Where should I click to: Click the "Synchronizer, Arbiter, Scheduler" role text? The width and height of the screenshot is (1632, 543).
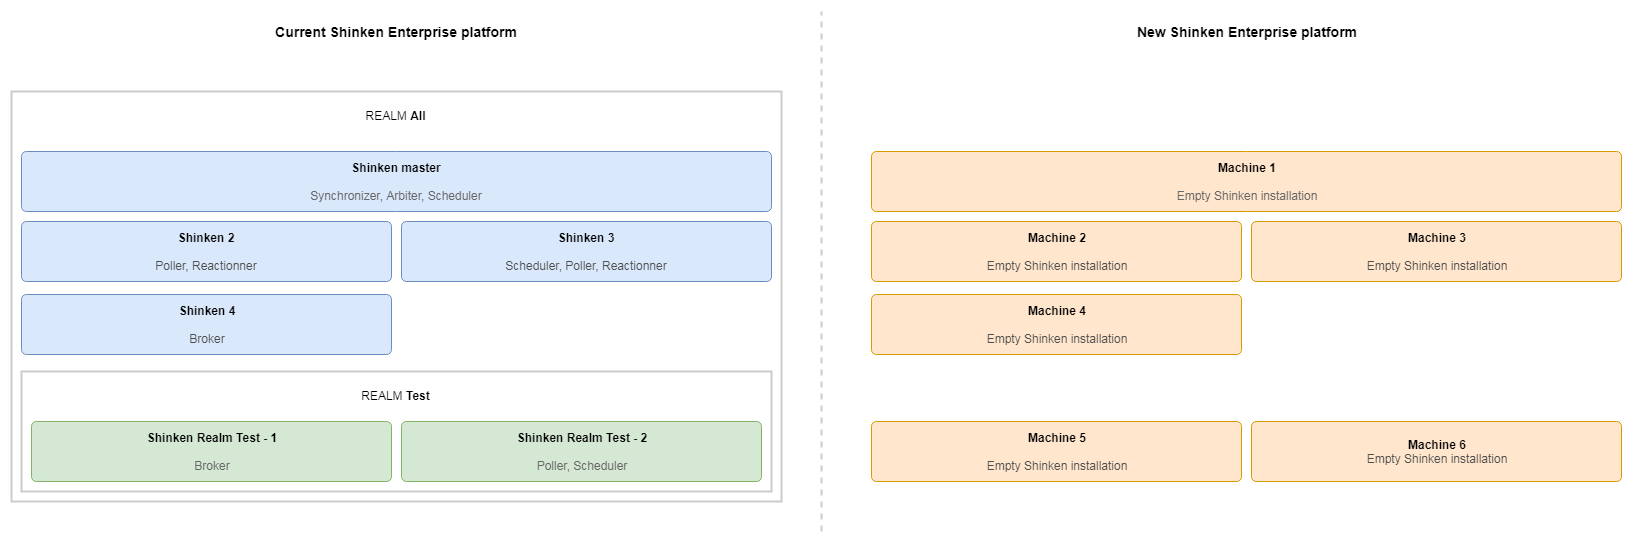tap(396, 196)
